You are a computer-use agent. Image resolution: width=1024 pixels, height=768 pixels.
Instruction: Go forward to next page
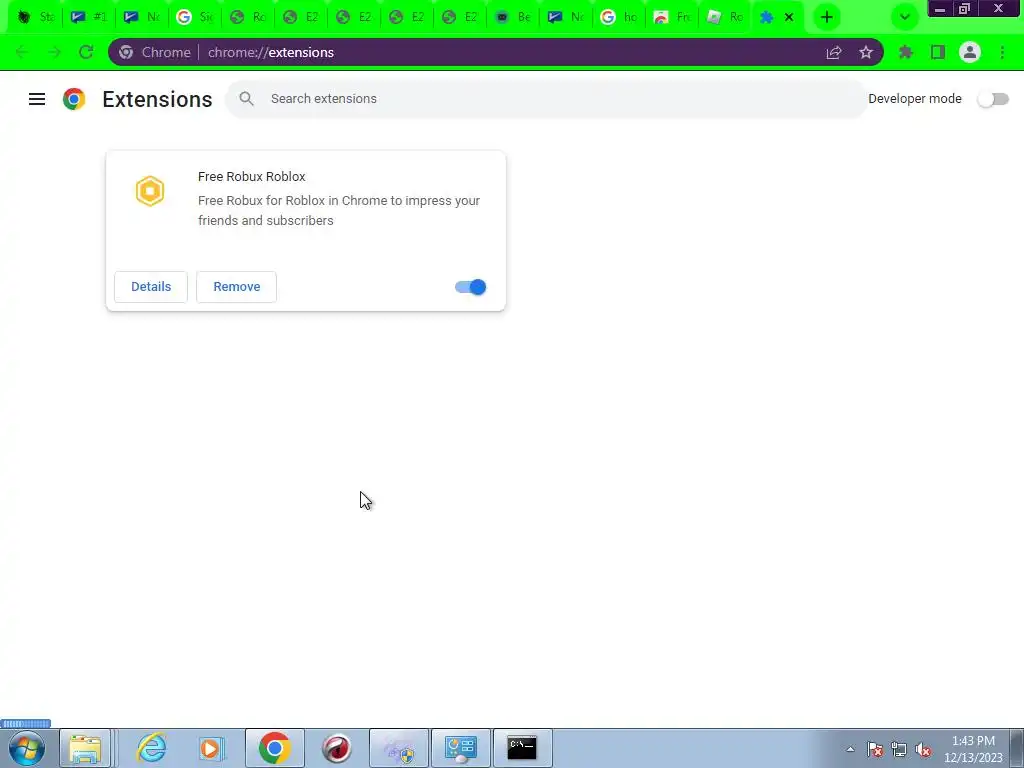click(54, 52)
